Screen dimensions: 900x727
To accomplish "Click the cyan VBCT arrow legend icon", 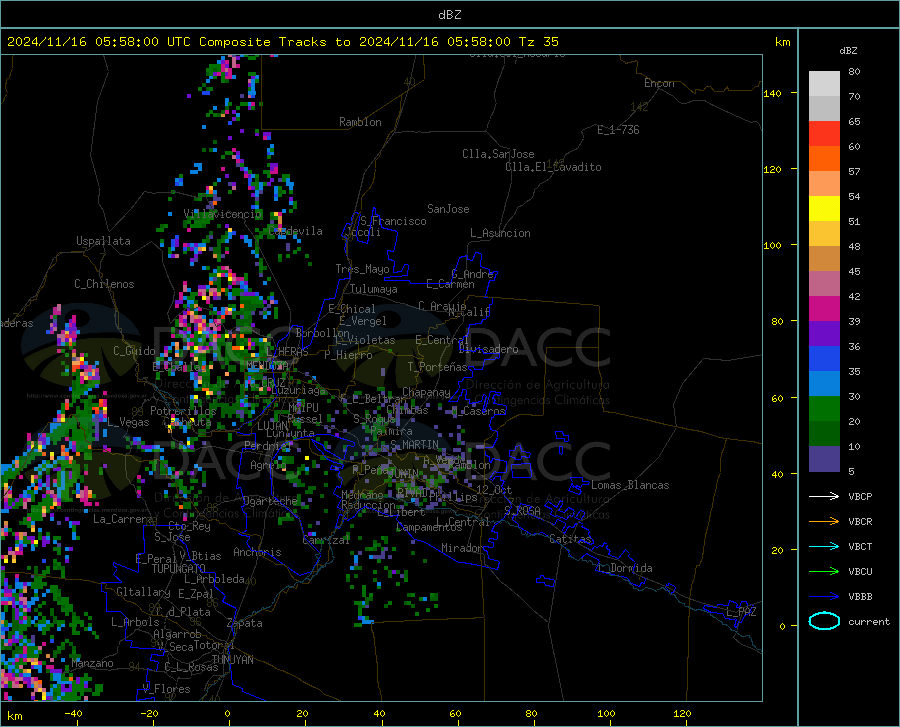I will click(x=824, y=546).
